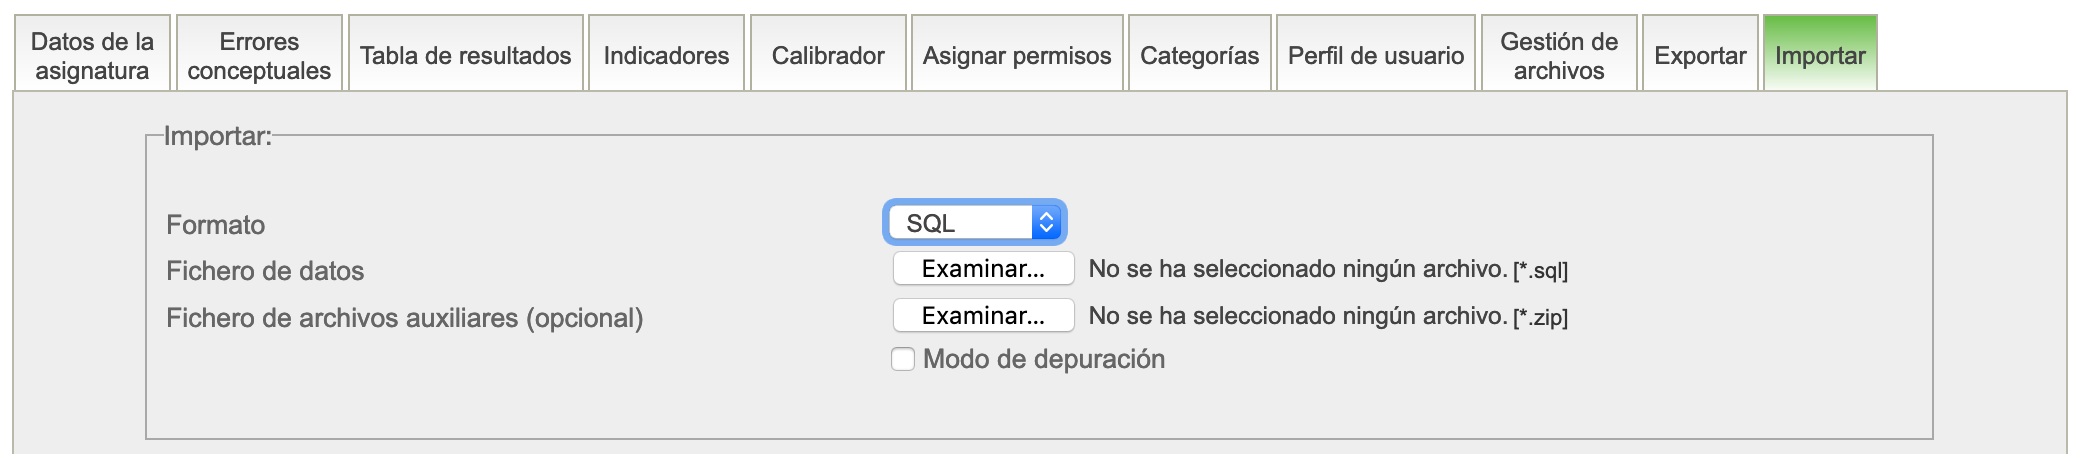Open the Exportar tab
Image resolution: width=2082 pixels, height=454 pixels.
[x=1700, y=55]
